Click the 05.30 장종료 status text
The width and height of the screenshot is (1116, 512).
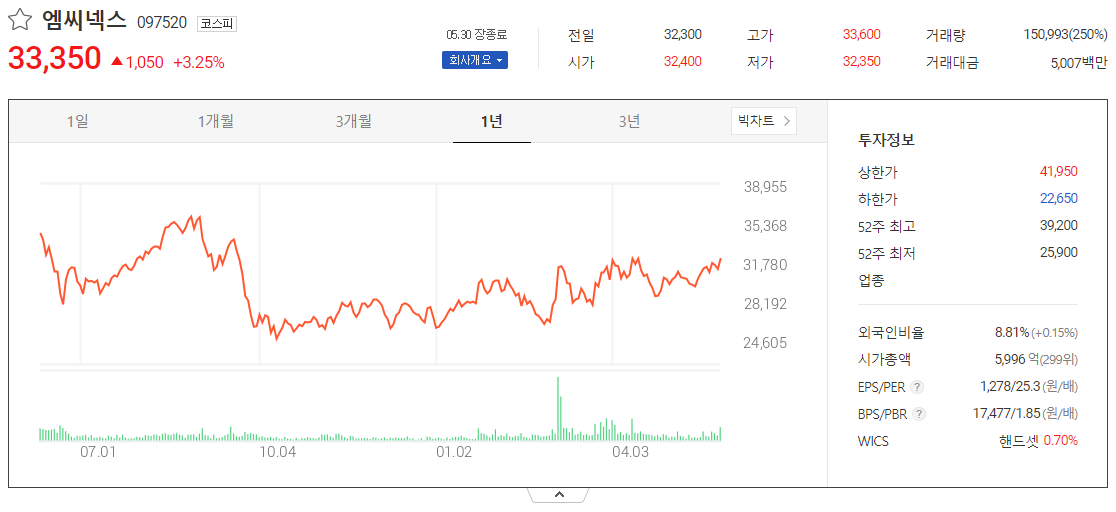(x=477, y=34)
